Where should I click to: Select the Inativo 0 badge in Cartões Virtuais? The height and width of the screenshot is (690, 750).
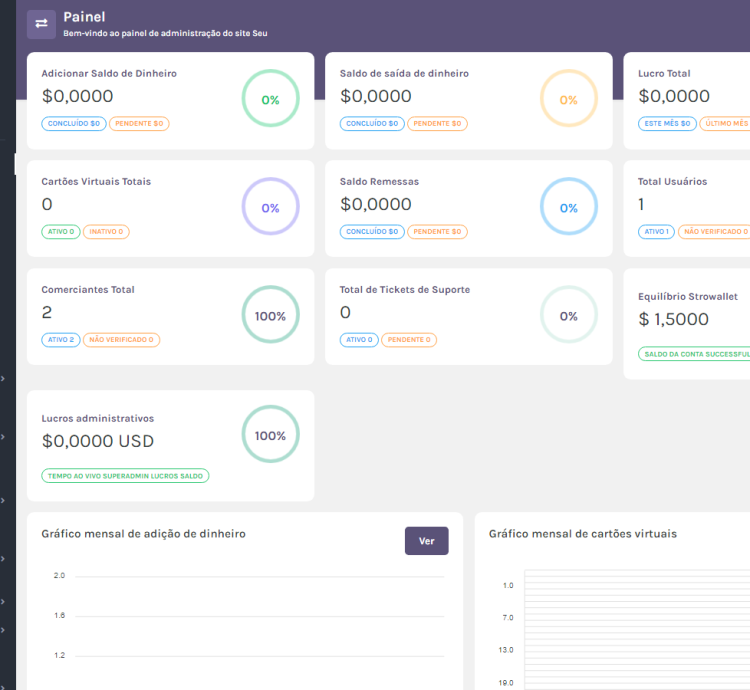(106, 232)
